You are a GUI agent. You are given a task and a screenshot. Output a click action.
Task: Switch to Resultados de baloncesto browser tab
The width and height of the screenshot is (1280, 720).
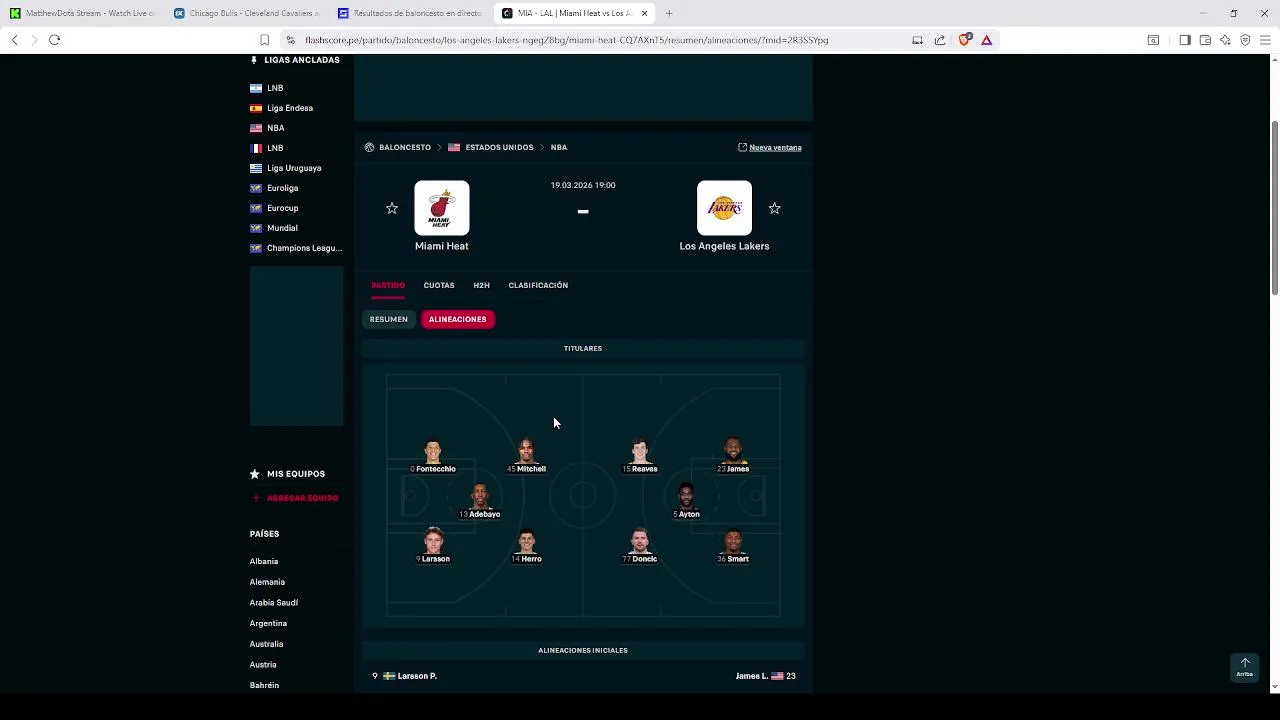[x=411, y=13]
